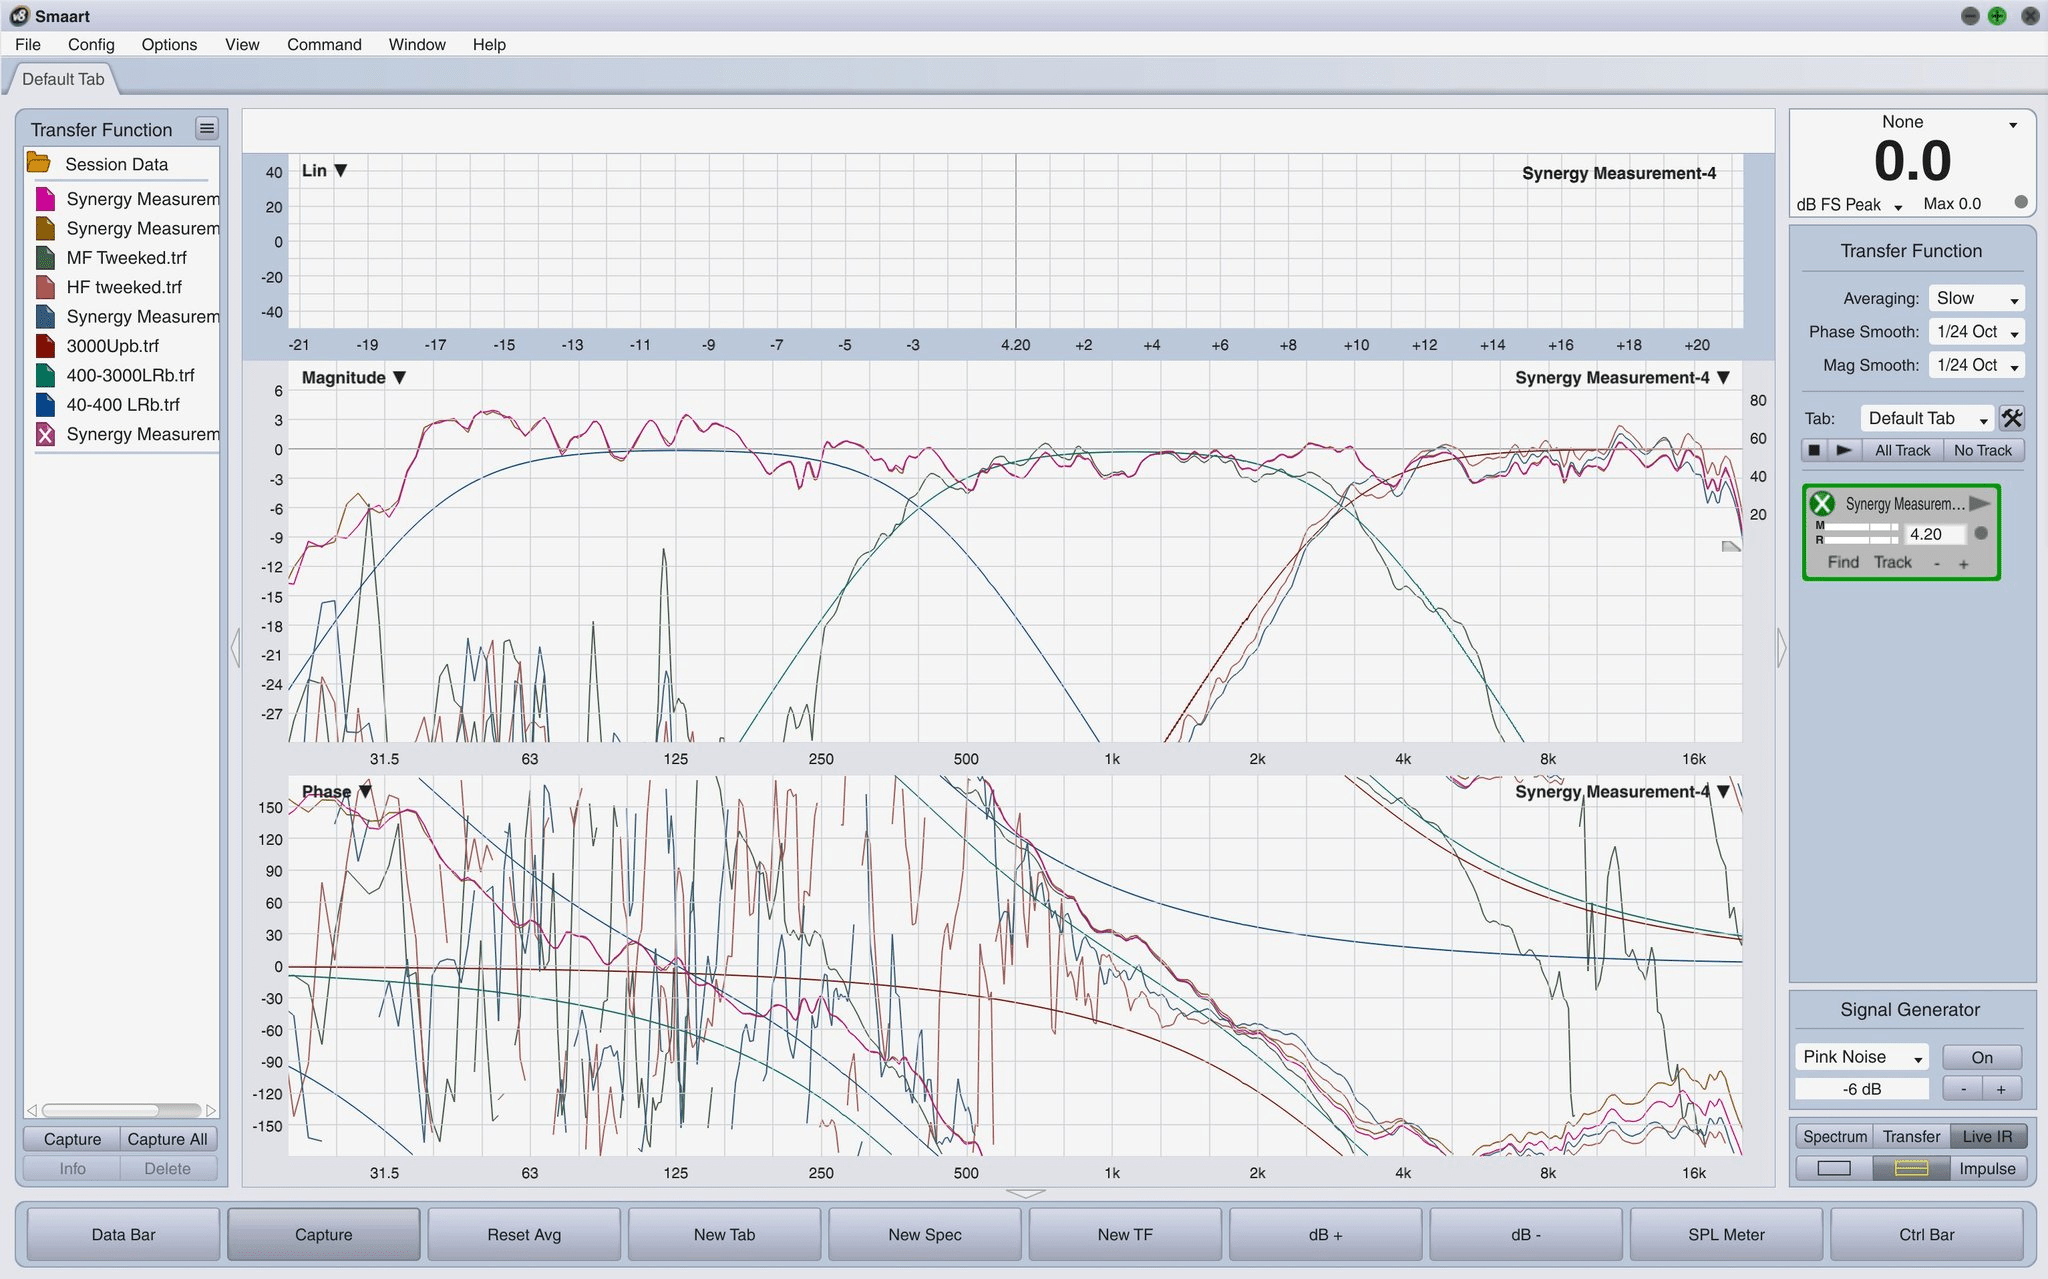Click the X-marked icon of the last Synergy Measurement
The width and height of the screenshot is (2048, 1279).
pos(45,434)
